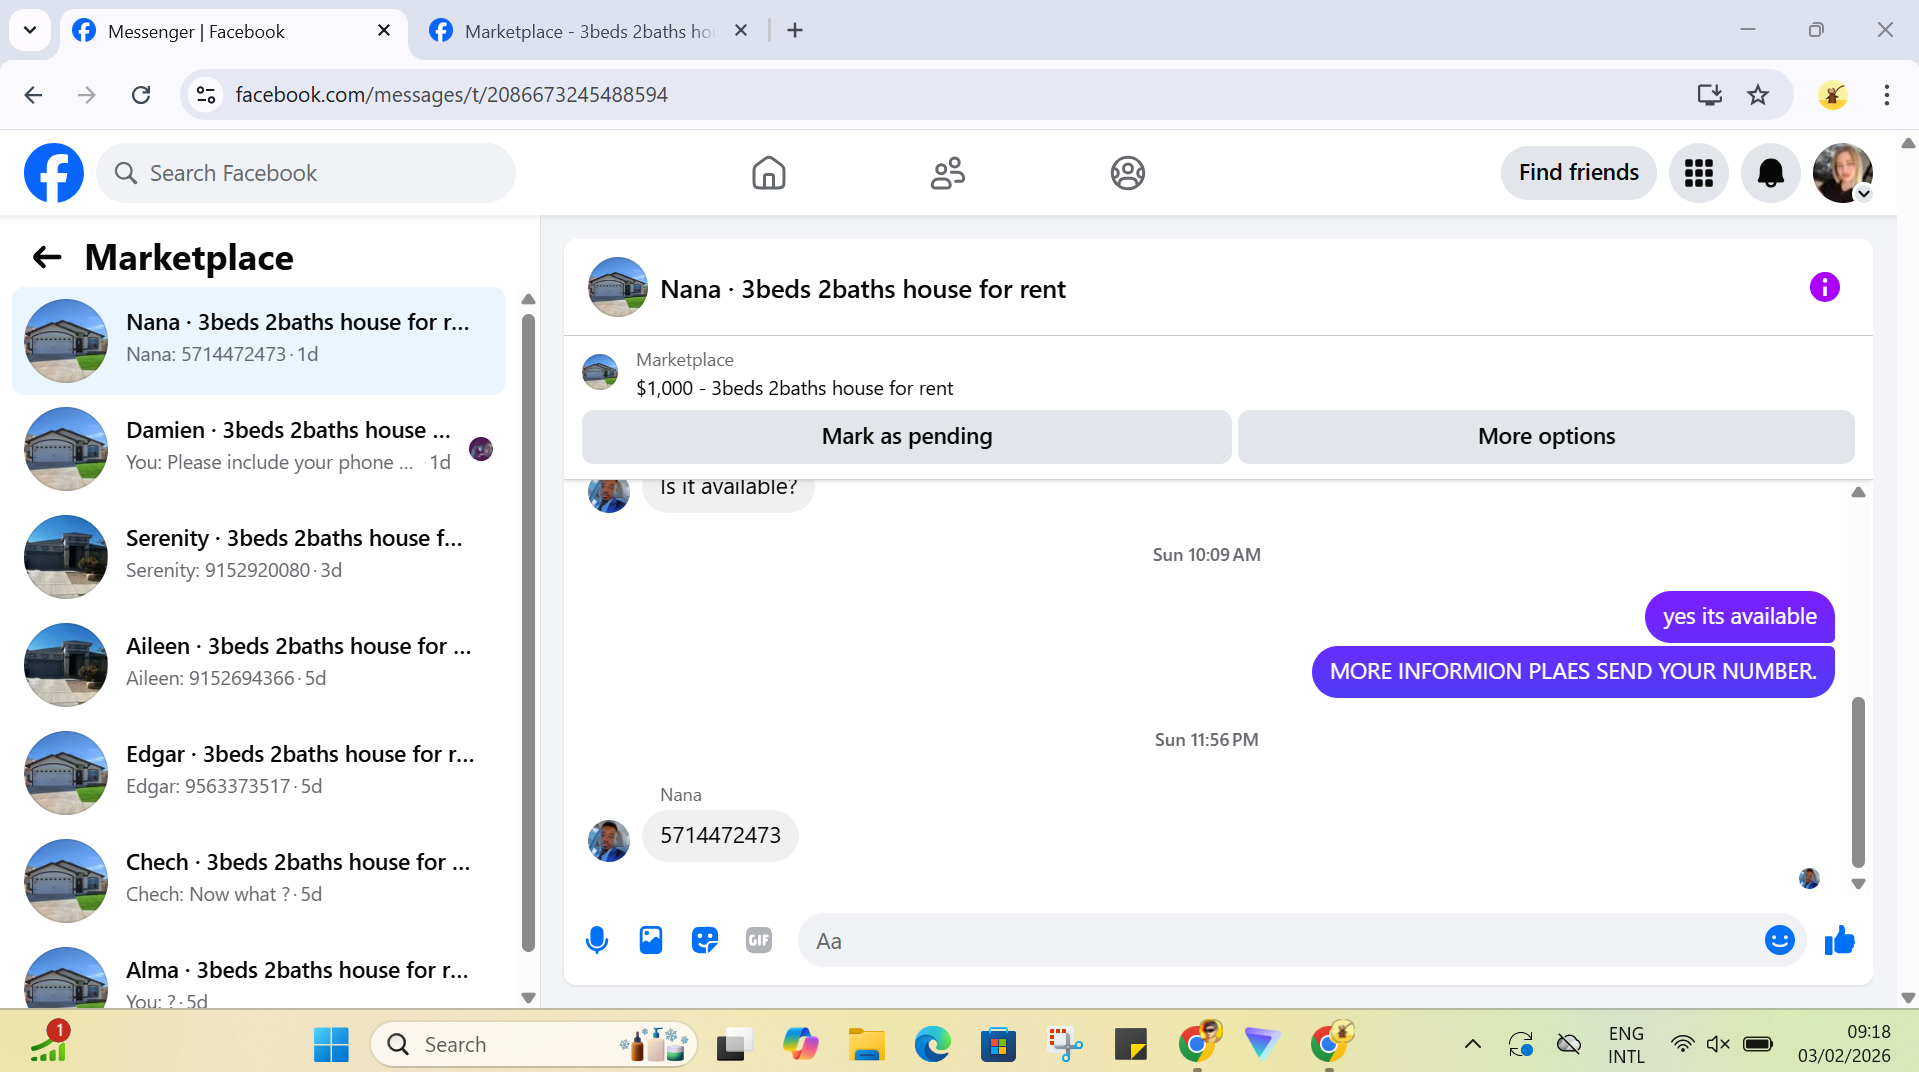Attach a photo using the image icon
The image size is (1919, 1072).
(650, 941)
